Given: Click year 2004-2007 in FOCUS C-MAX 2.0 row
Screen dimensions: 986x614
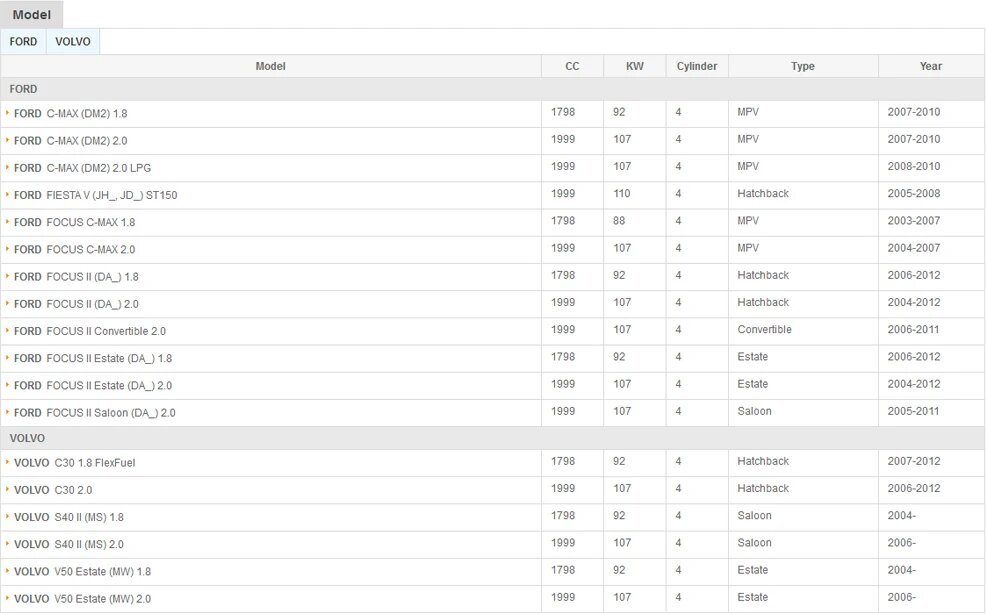Looking at the screenshot, I should (914, 248).
